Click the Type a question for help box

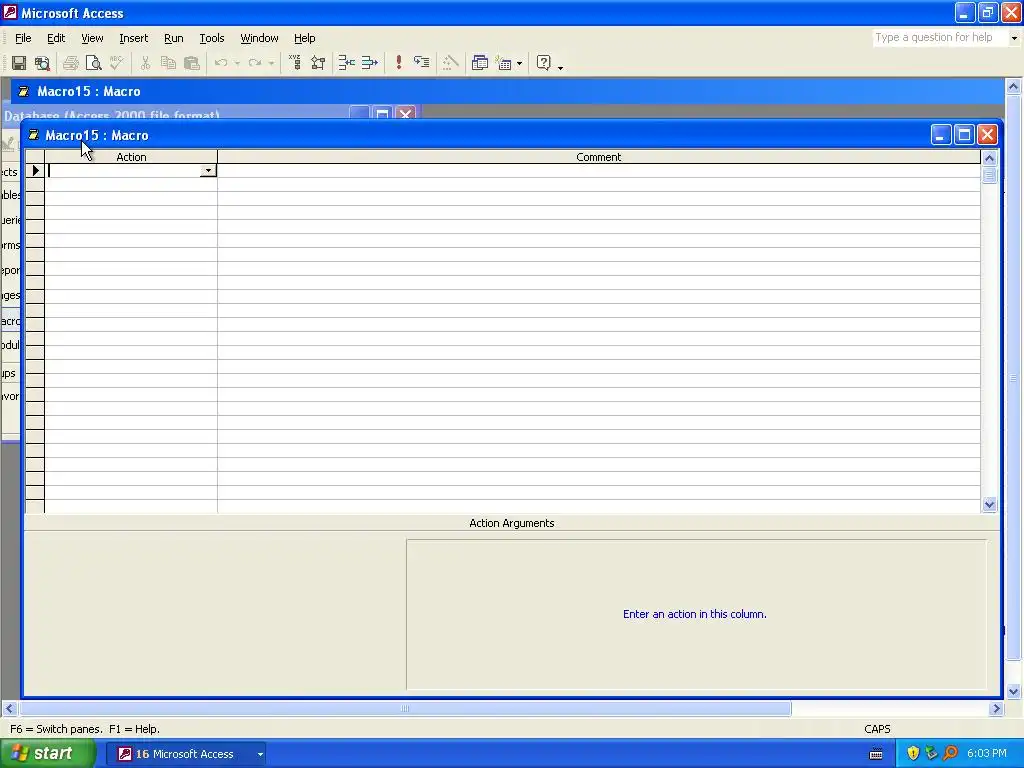[x=940, y=38]
